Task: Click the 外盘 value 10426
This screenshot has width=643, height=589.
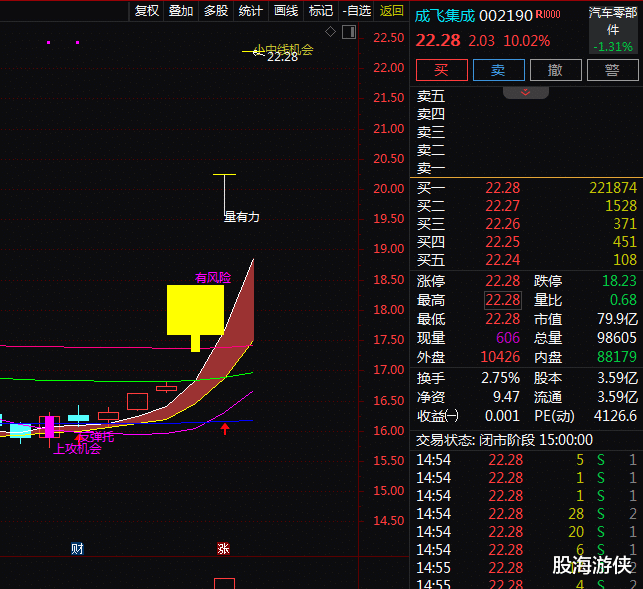Action: [x=500, y=357]
